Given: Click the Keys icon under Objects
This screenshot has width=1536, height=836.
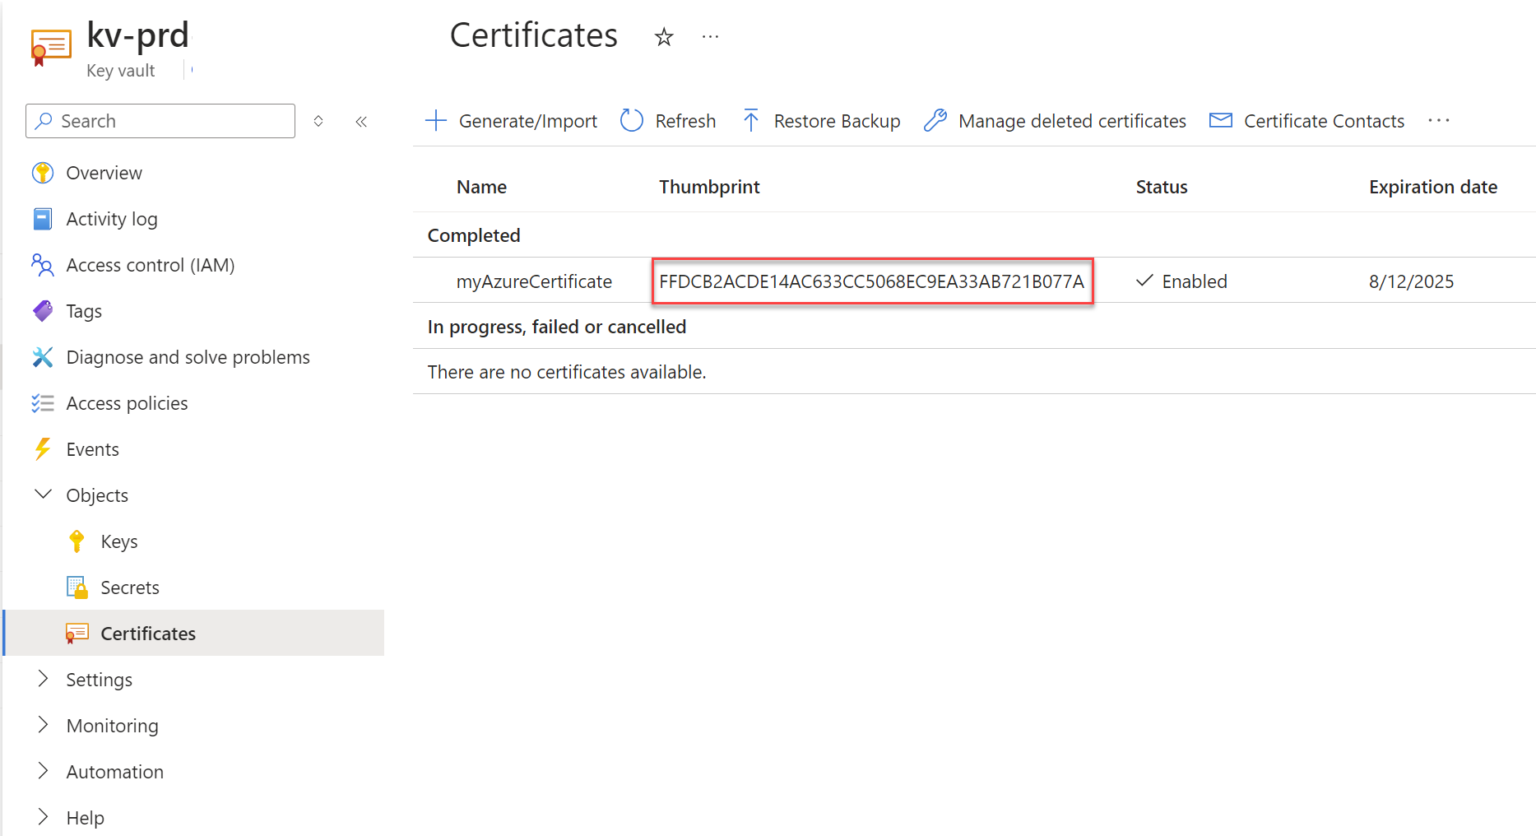Looking at the screenshot, I should click(77, 541).
